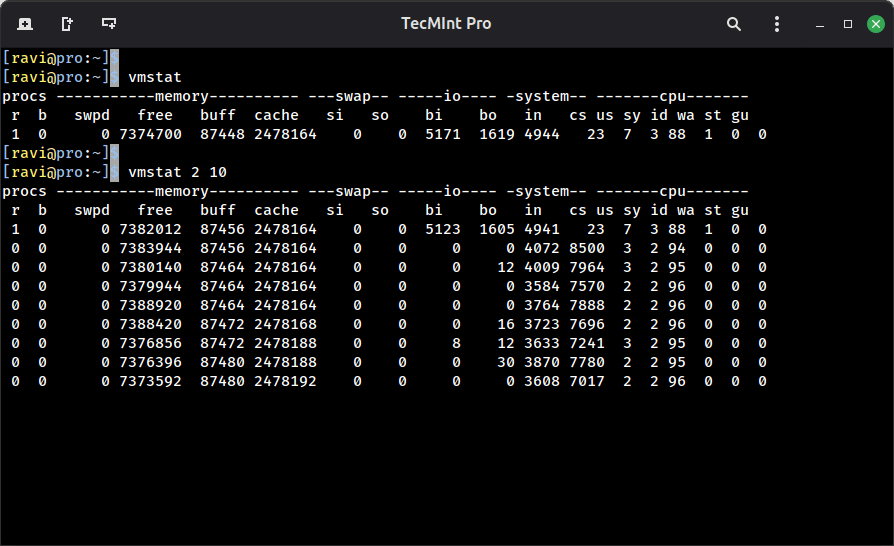Click the new session icon
894x546 pixels.
(24, 24)
